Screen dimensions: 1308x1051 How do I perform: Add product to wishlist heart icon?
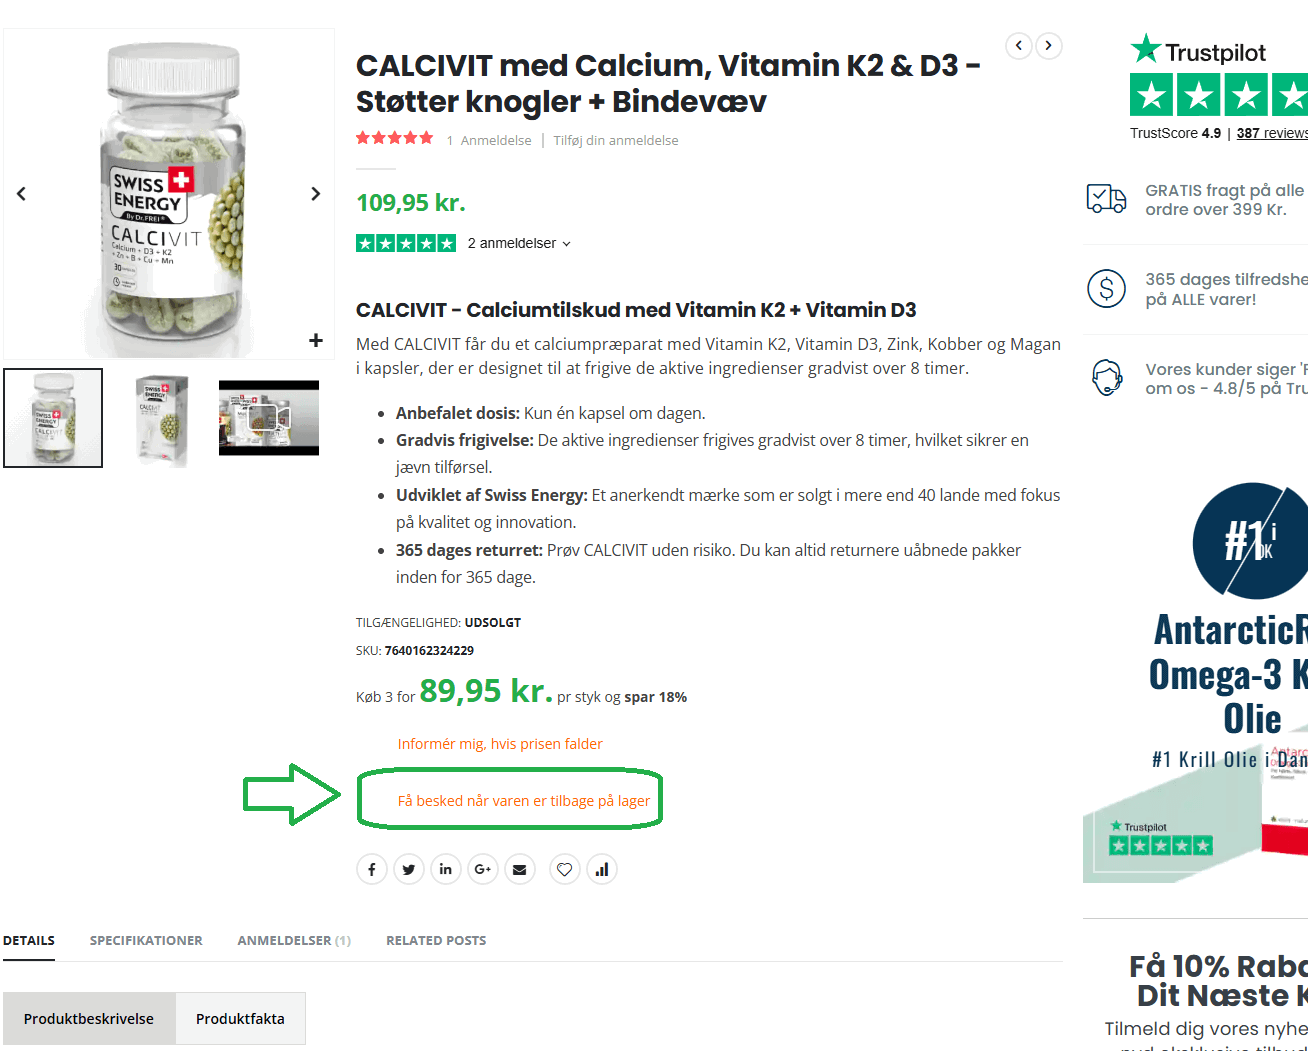(x=565, y=870)
